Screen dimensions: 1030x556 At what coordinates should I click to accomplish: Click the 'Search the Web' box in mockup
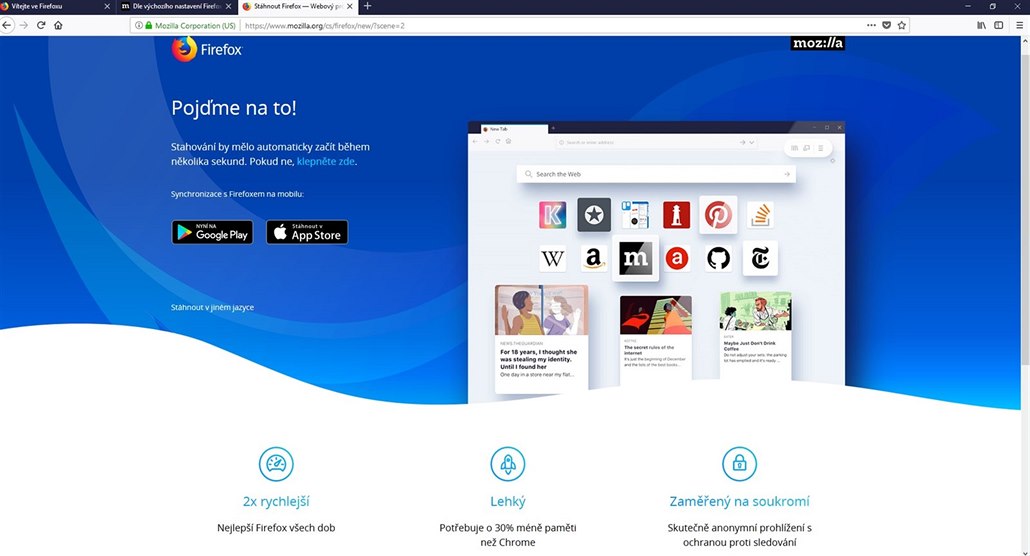click(x=656, y=174)
